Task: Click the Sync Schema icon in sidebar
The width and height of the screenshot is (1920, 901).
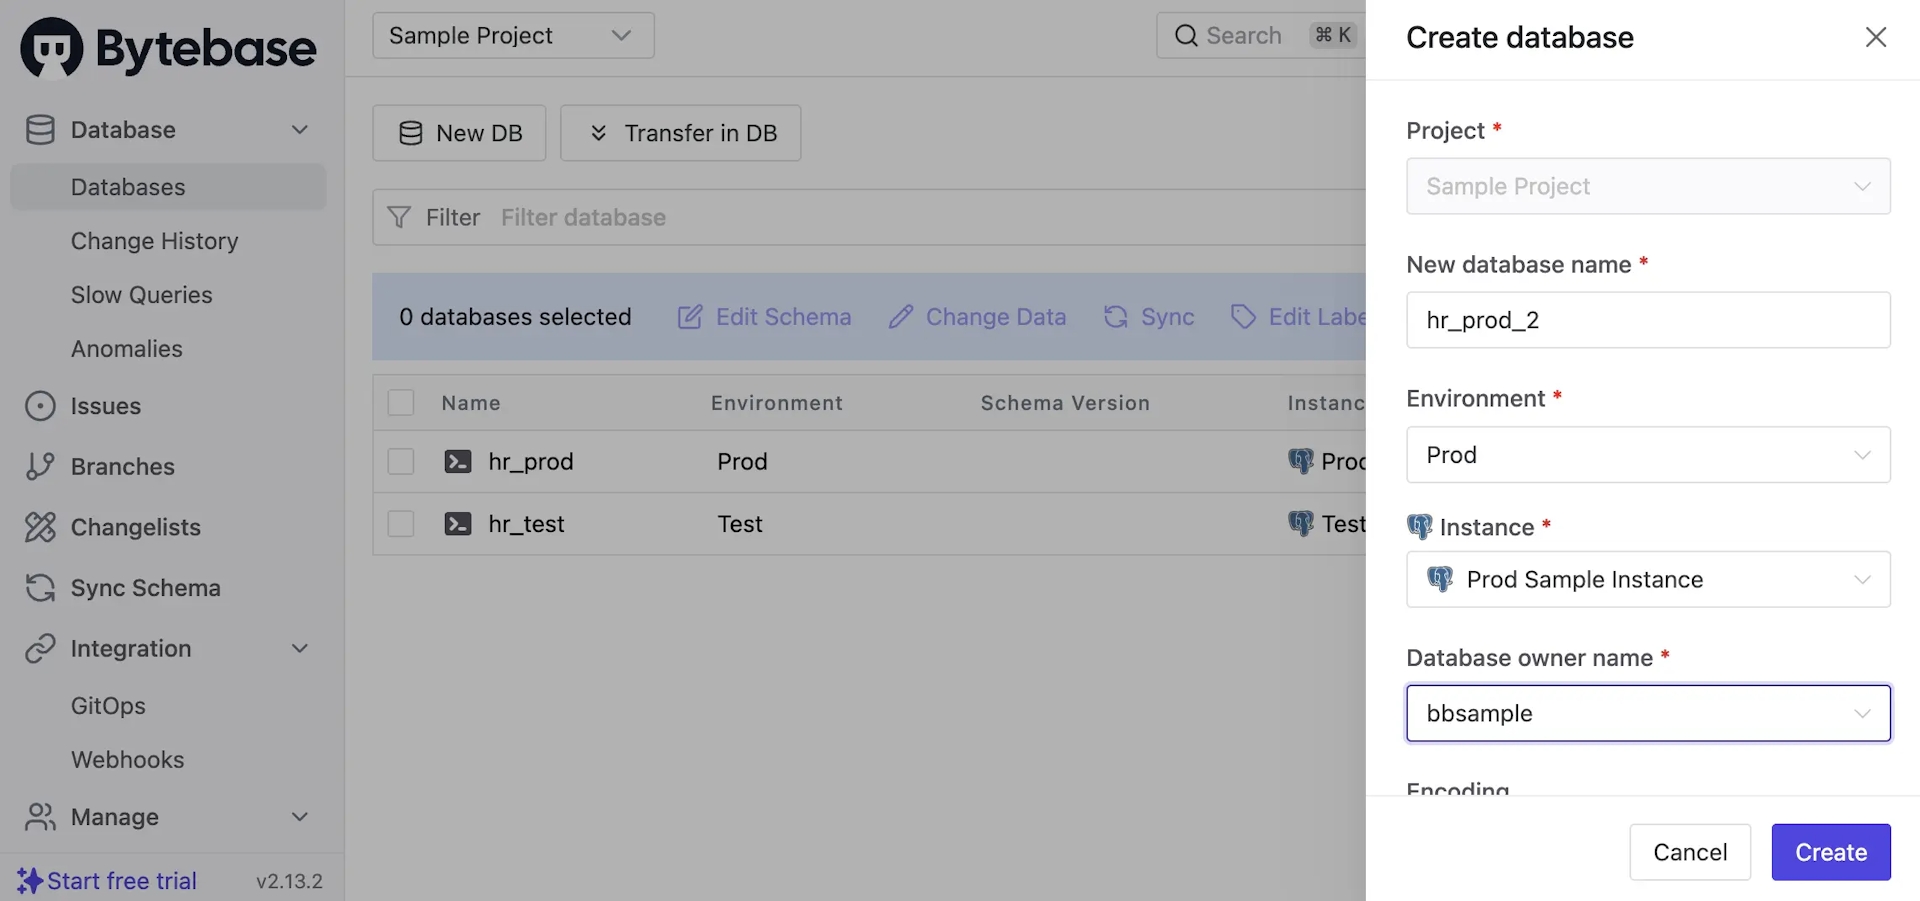Action: [40, 588]
